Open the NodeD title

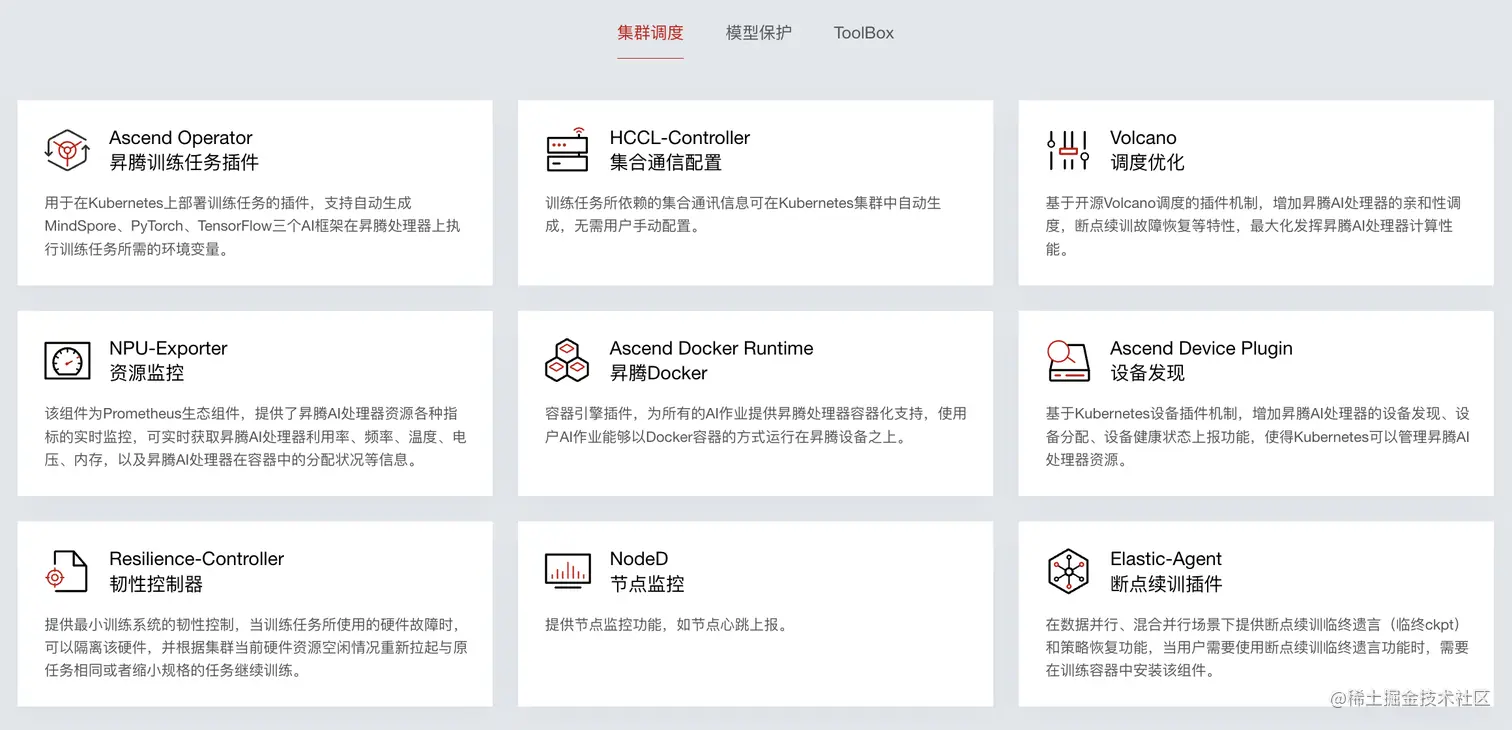coord(639,559)
